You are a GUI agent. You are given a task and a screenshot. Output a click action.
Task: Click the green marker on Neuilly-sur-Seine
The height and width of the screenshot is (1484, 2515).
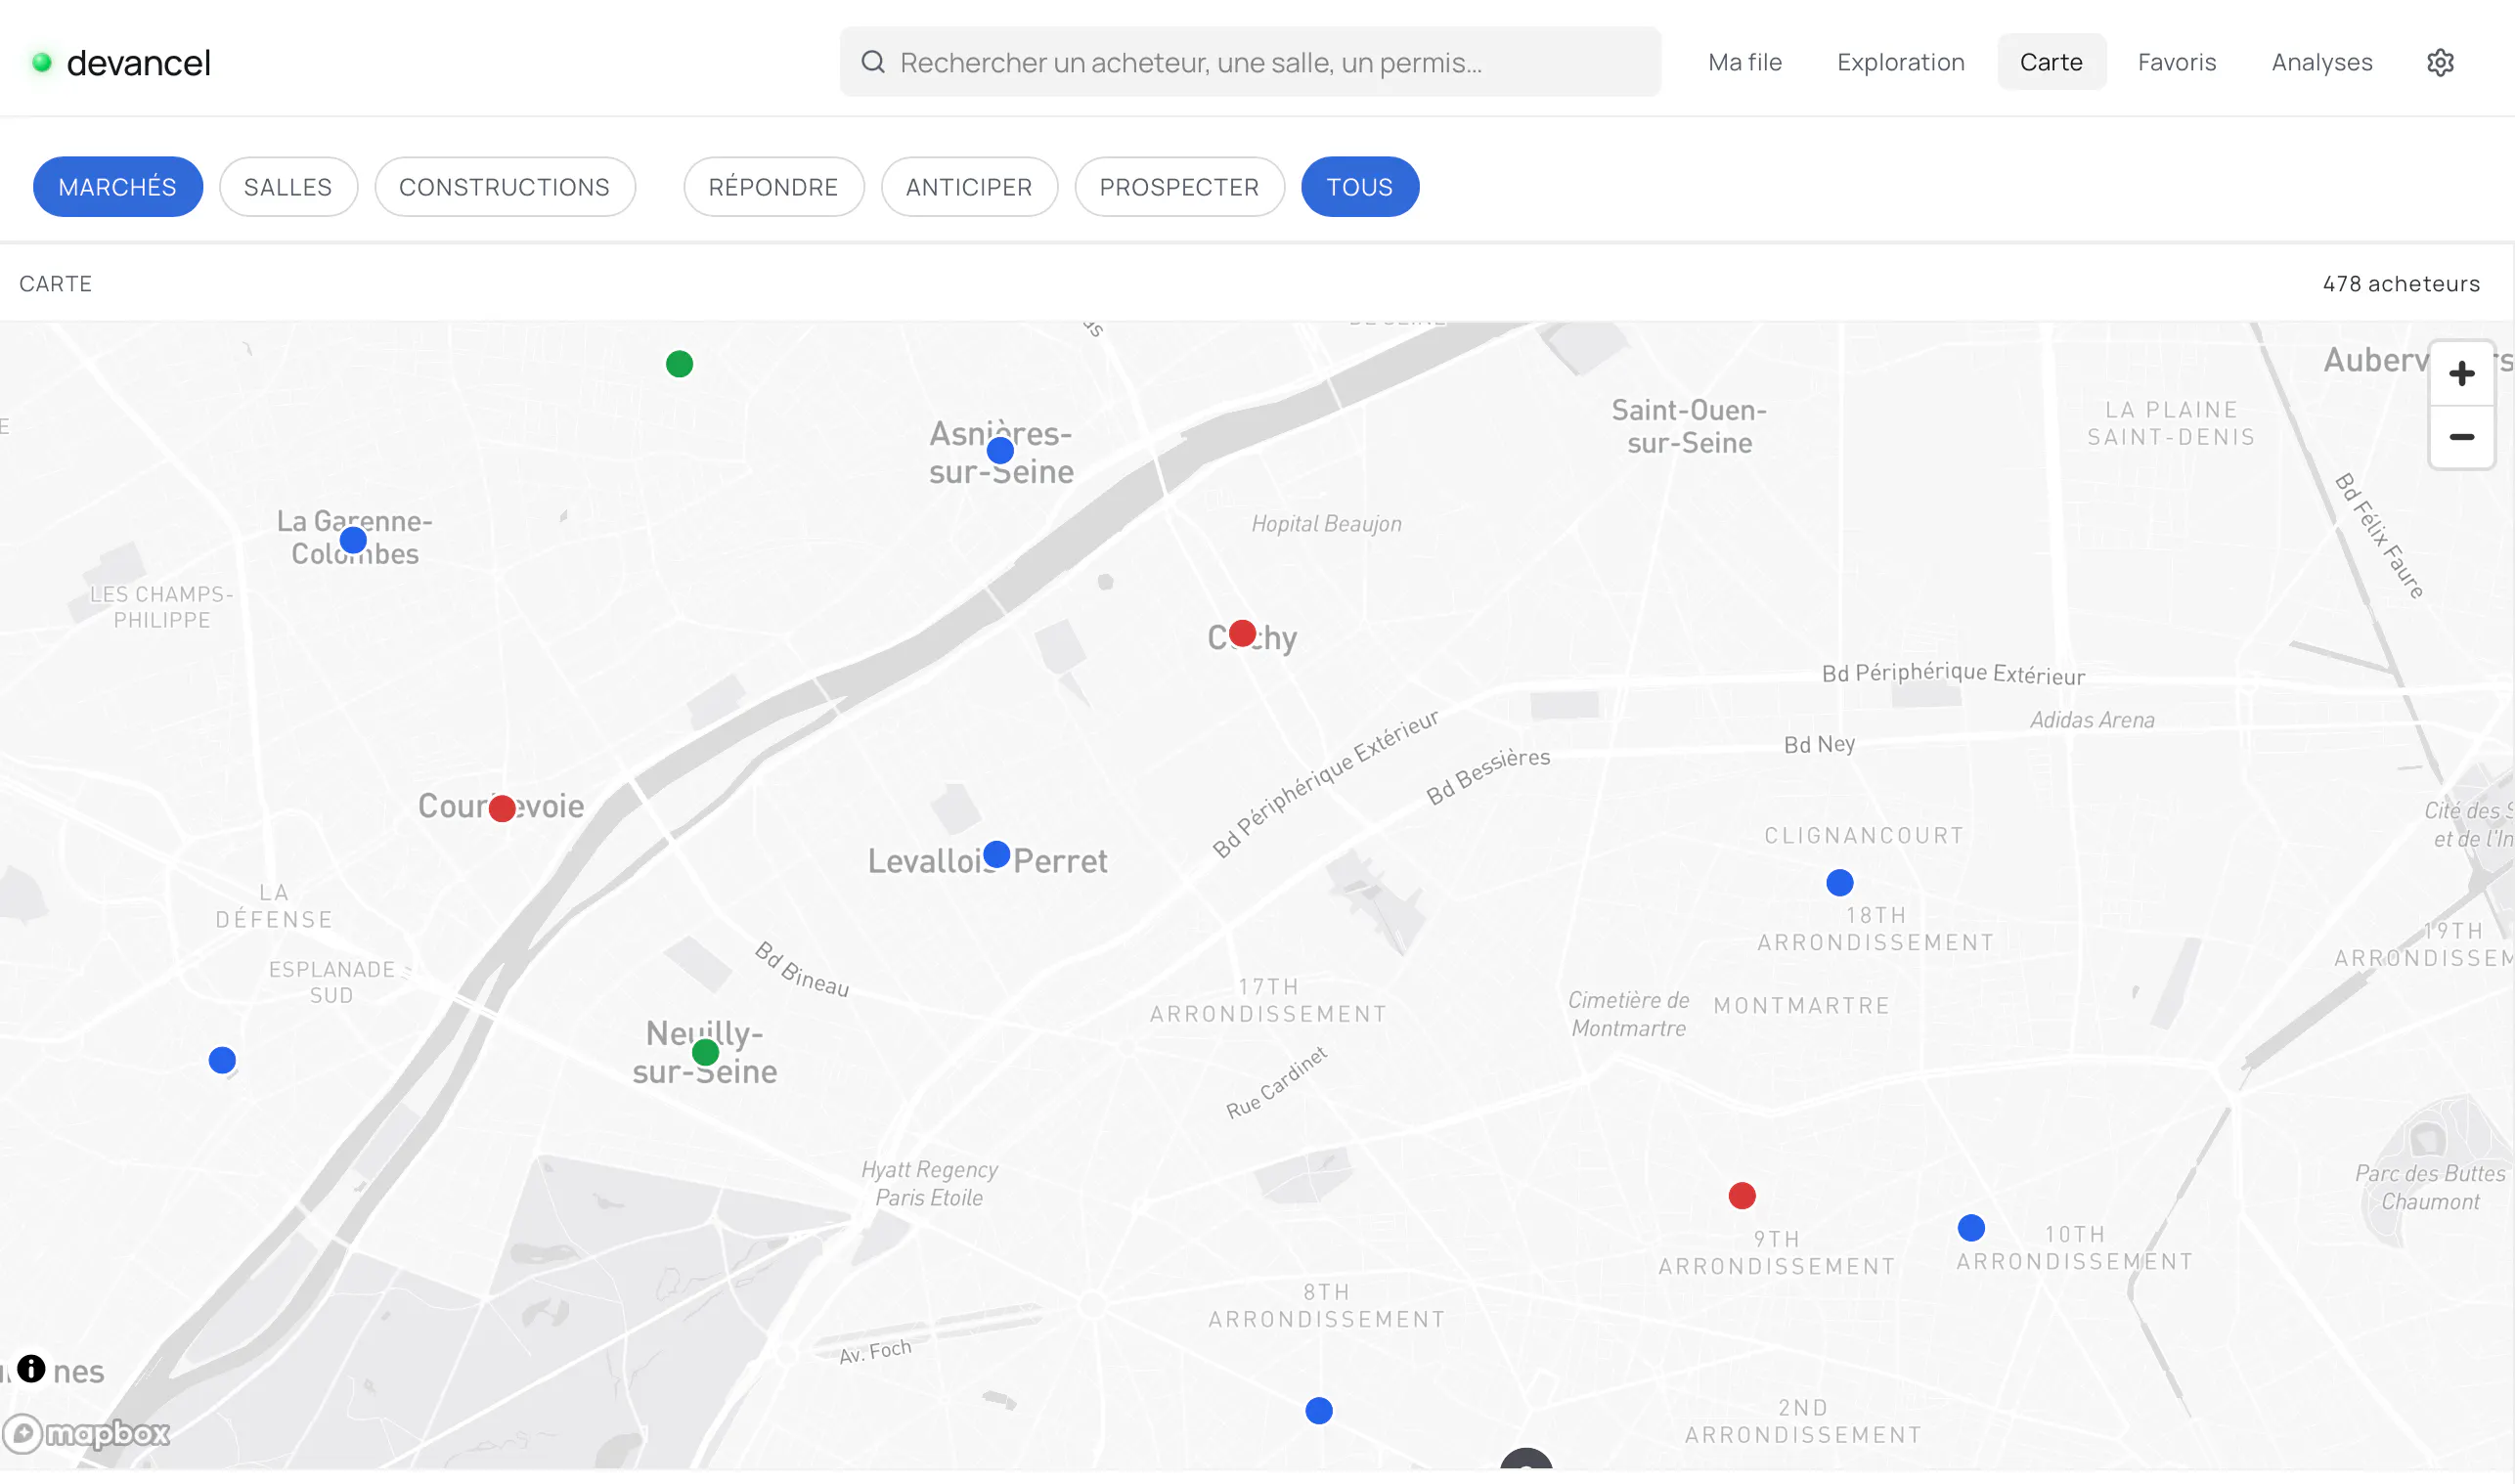coord(705,1052)
